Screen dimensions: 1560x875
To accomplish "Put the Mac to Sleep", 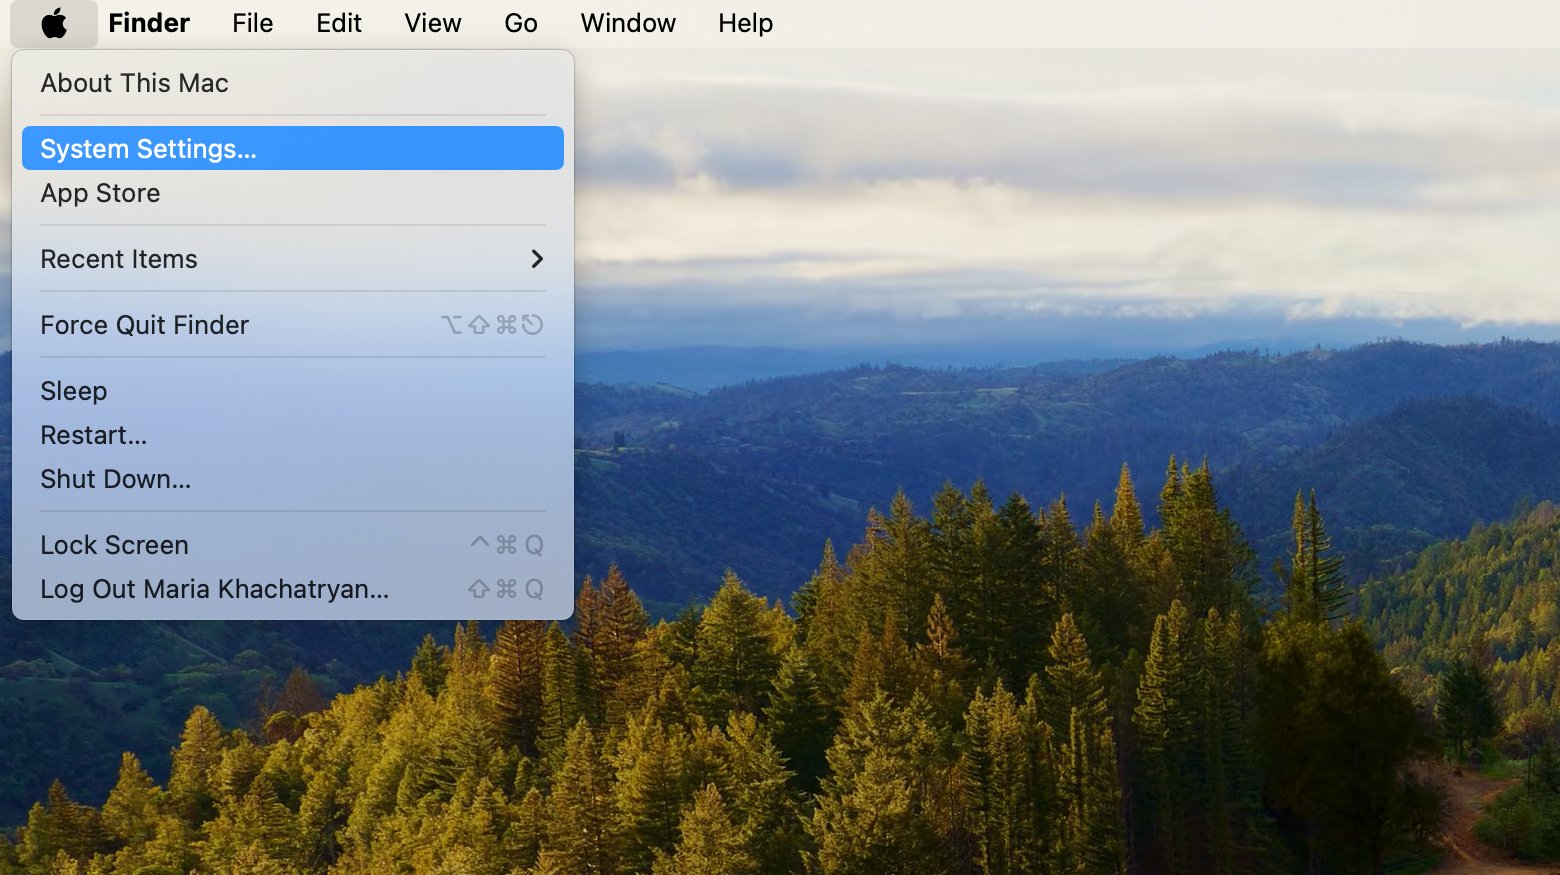I will click(73, 391).
